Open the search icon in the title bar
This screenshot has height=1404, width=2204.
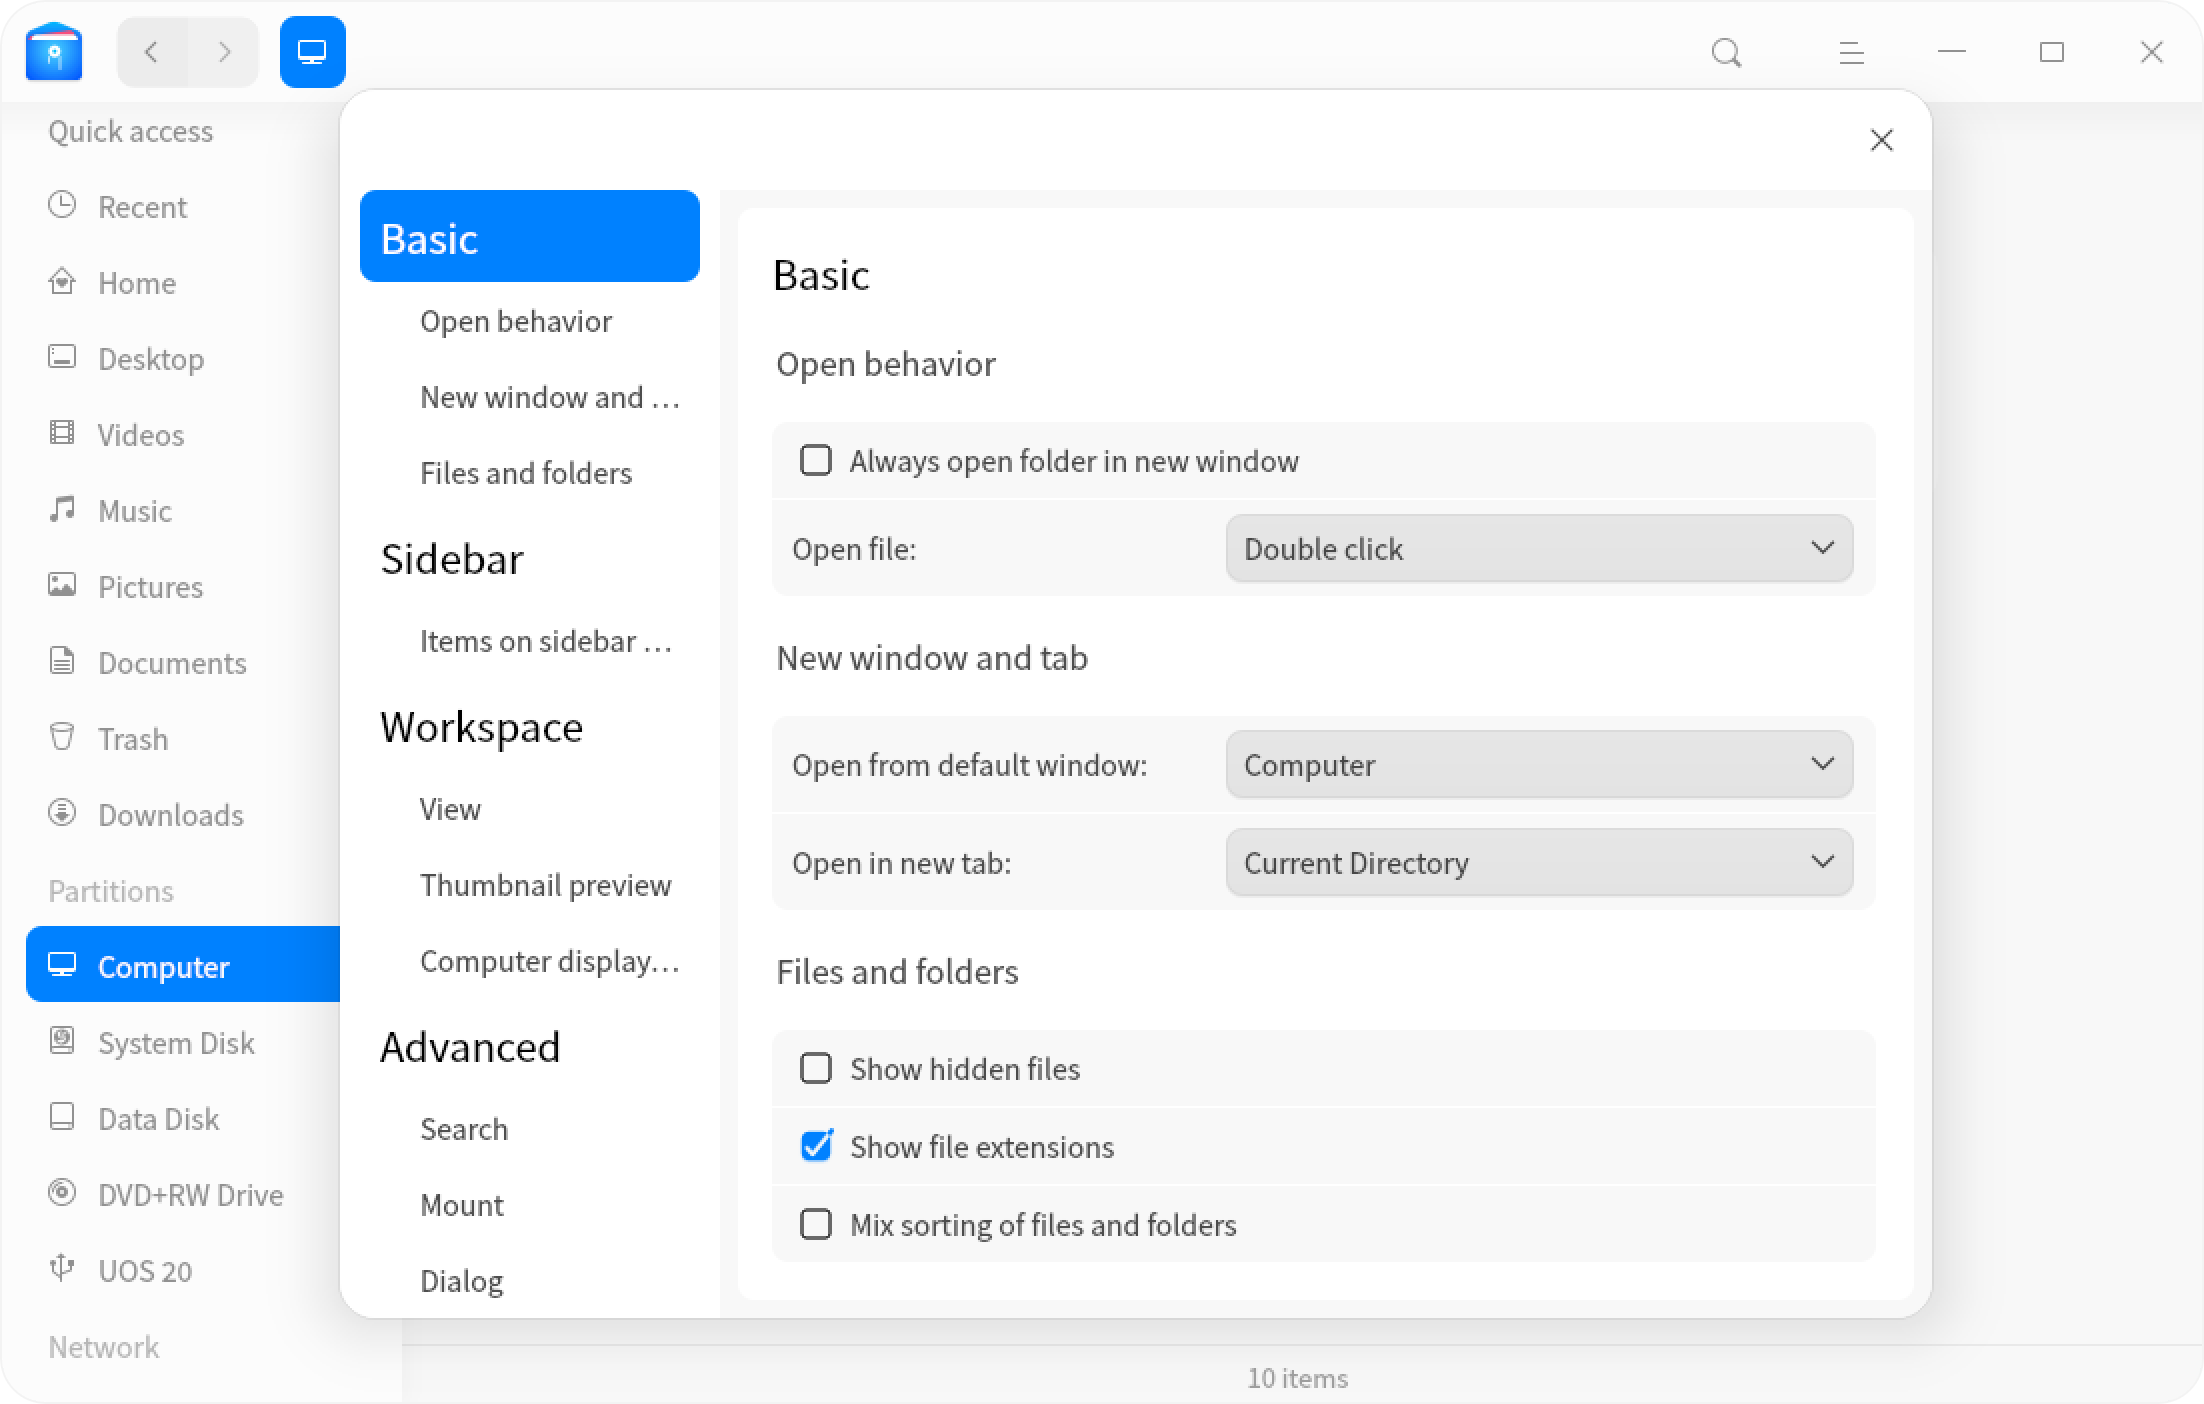[1725, 51]
